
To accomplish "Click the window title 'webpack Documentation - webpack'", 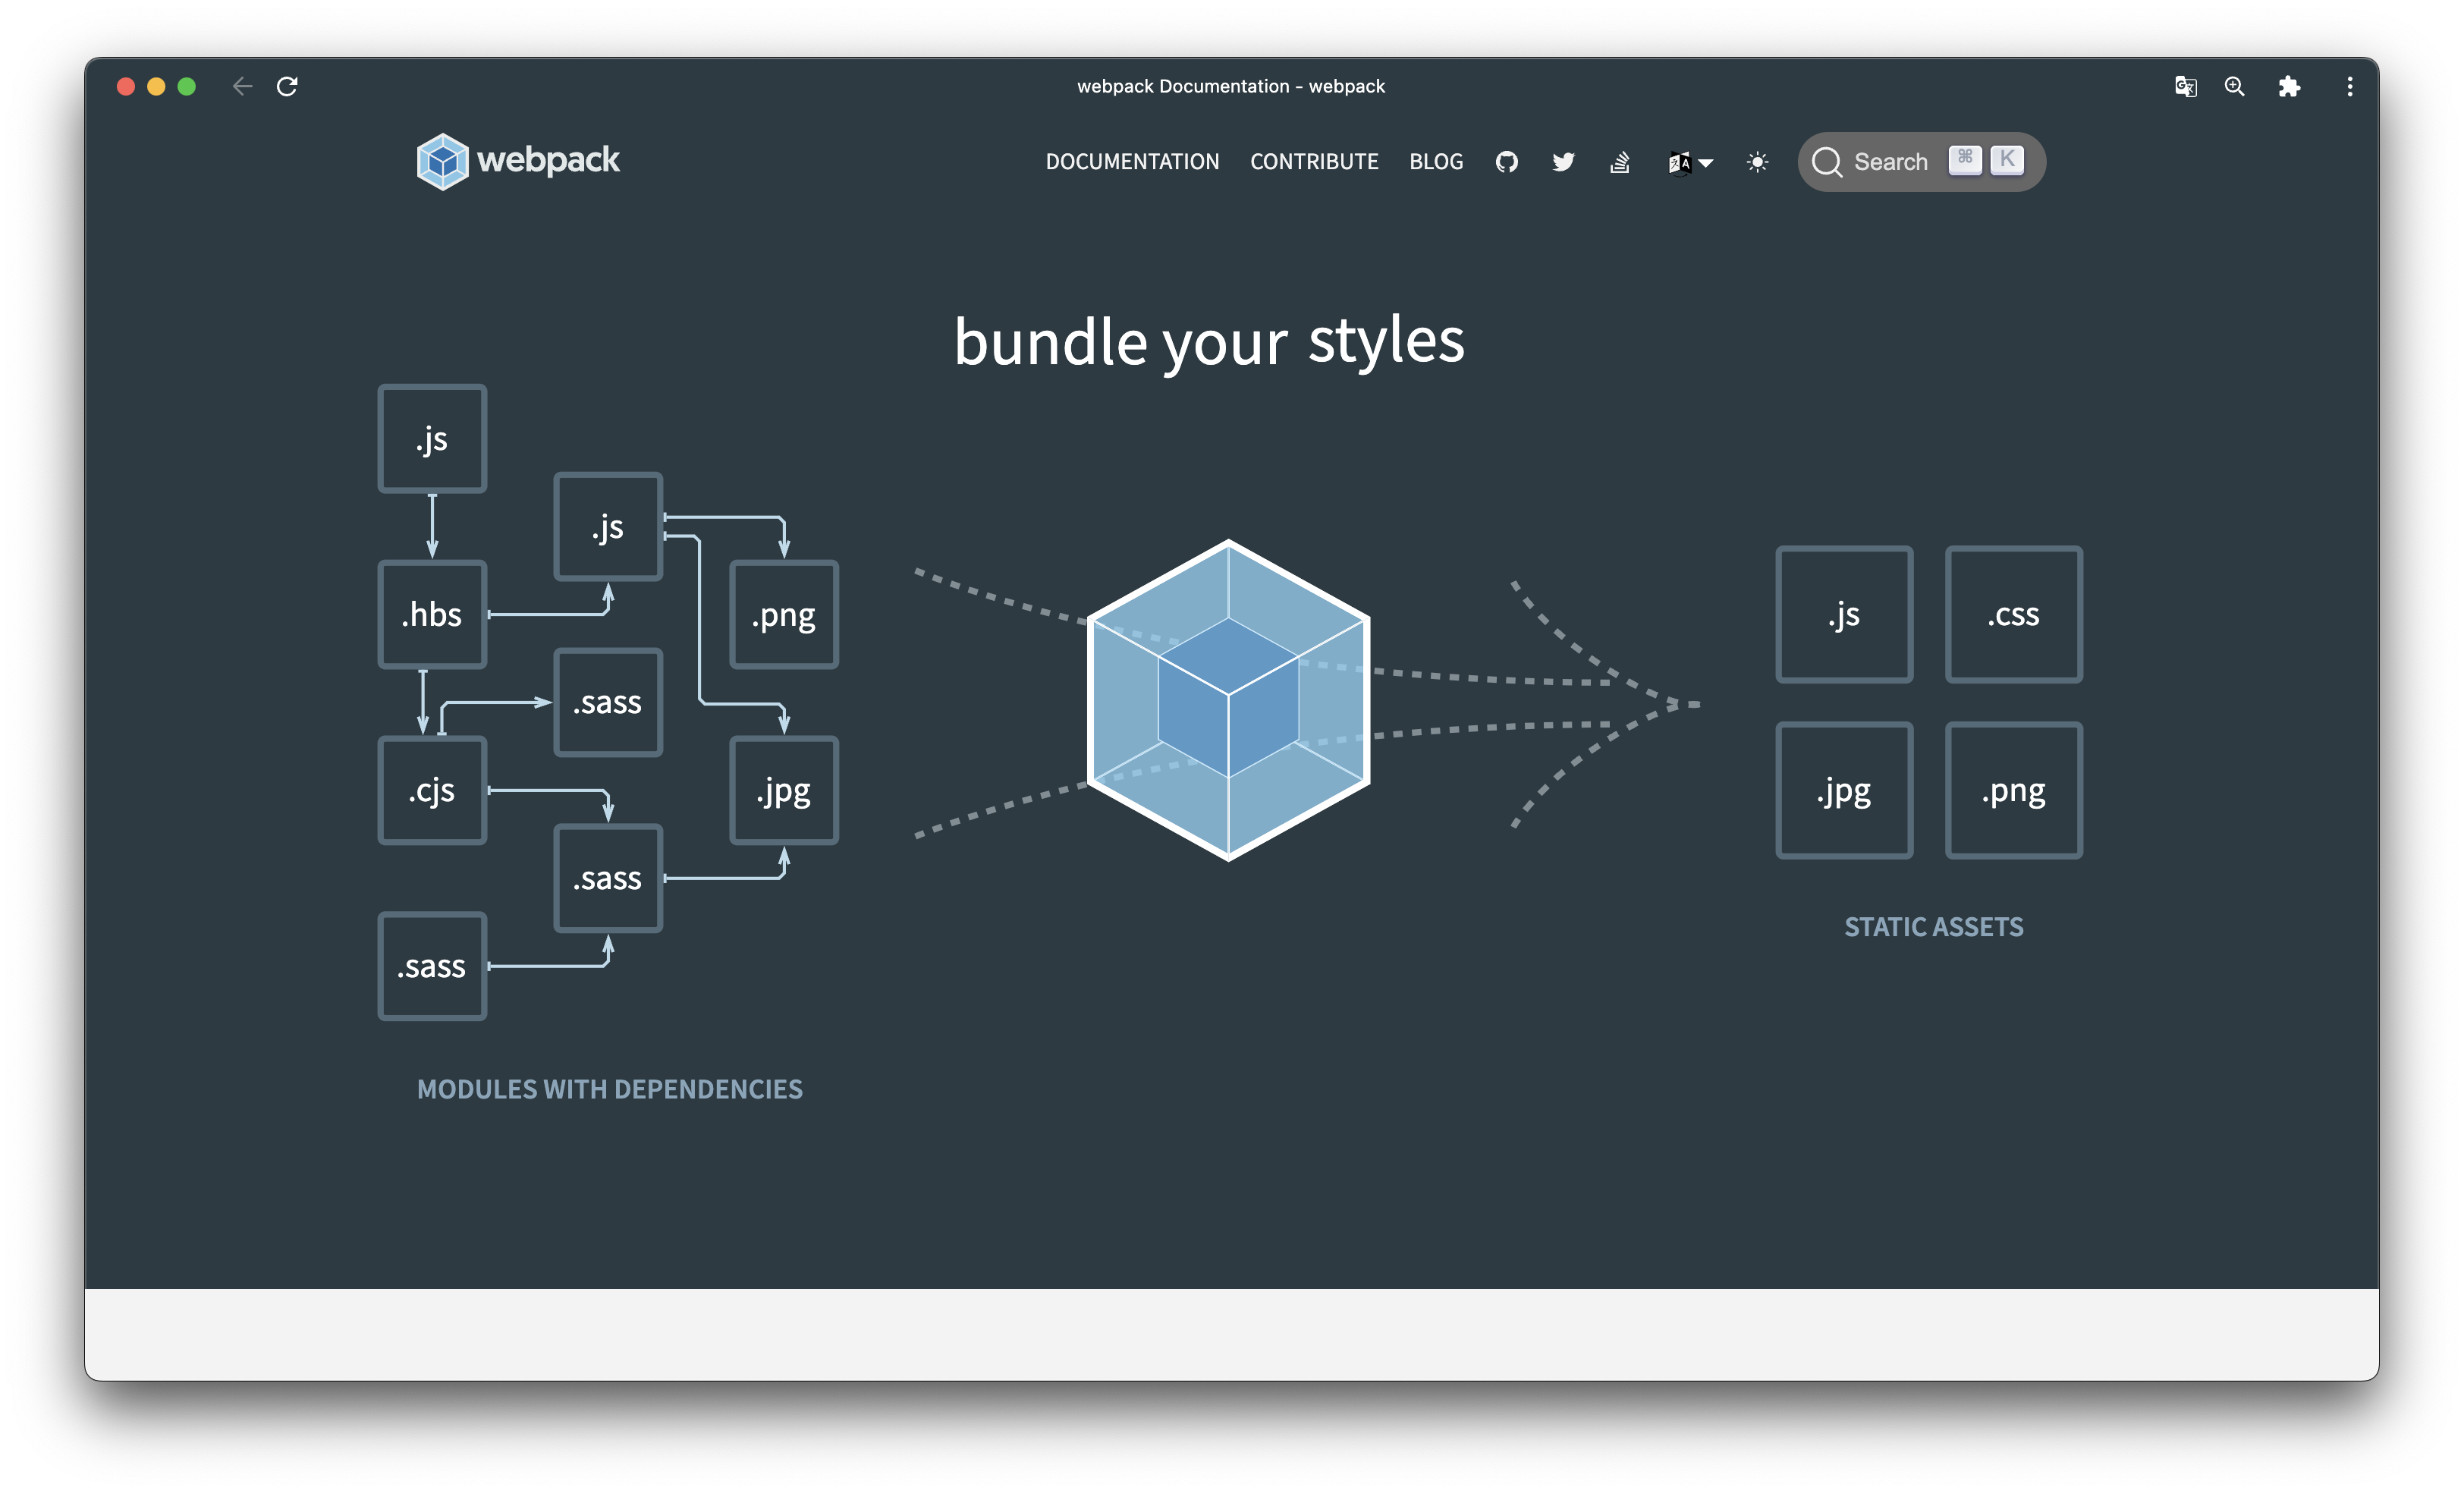I will pos(1231,86).
